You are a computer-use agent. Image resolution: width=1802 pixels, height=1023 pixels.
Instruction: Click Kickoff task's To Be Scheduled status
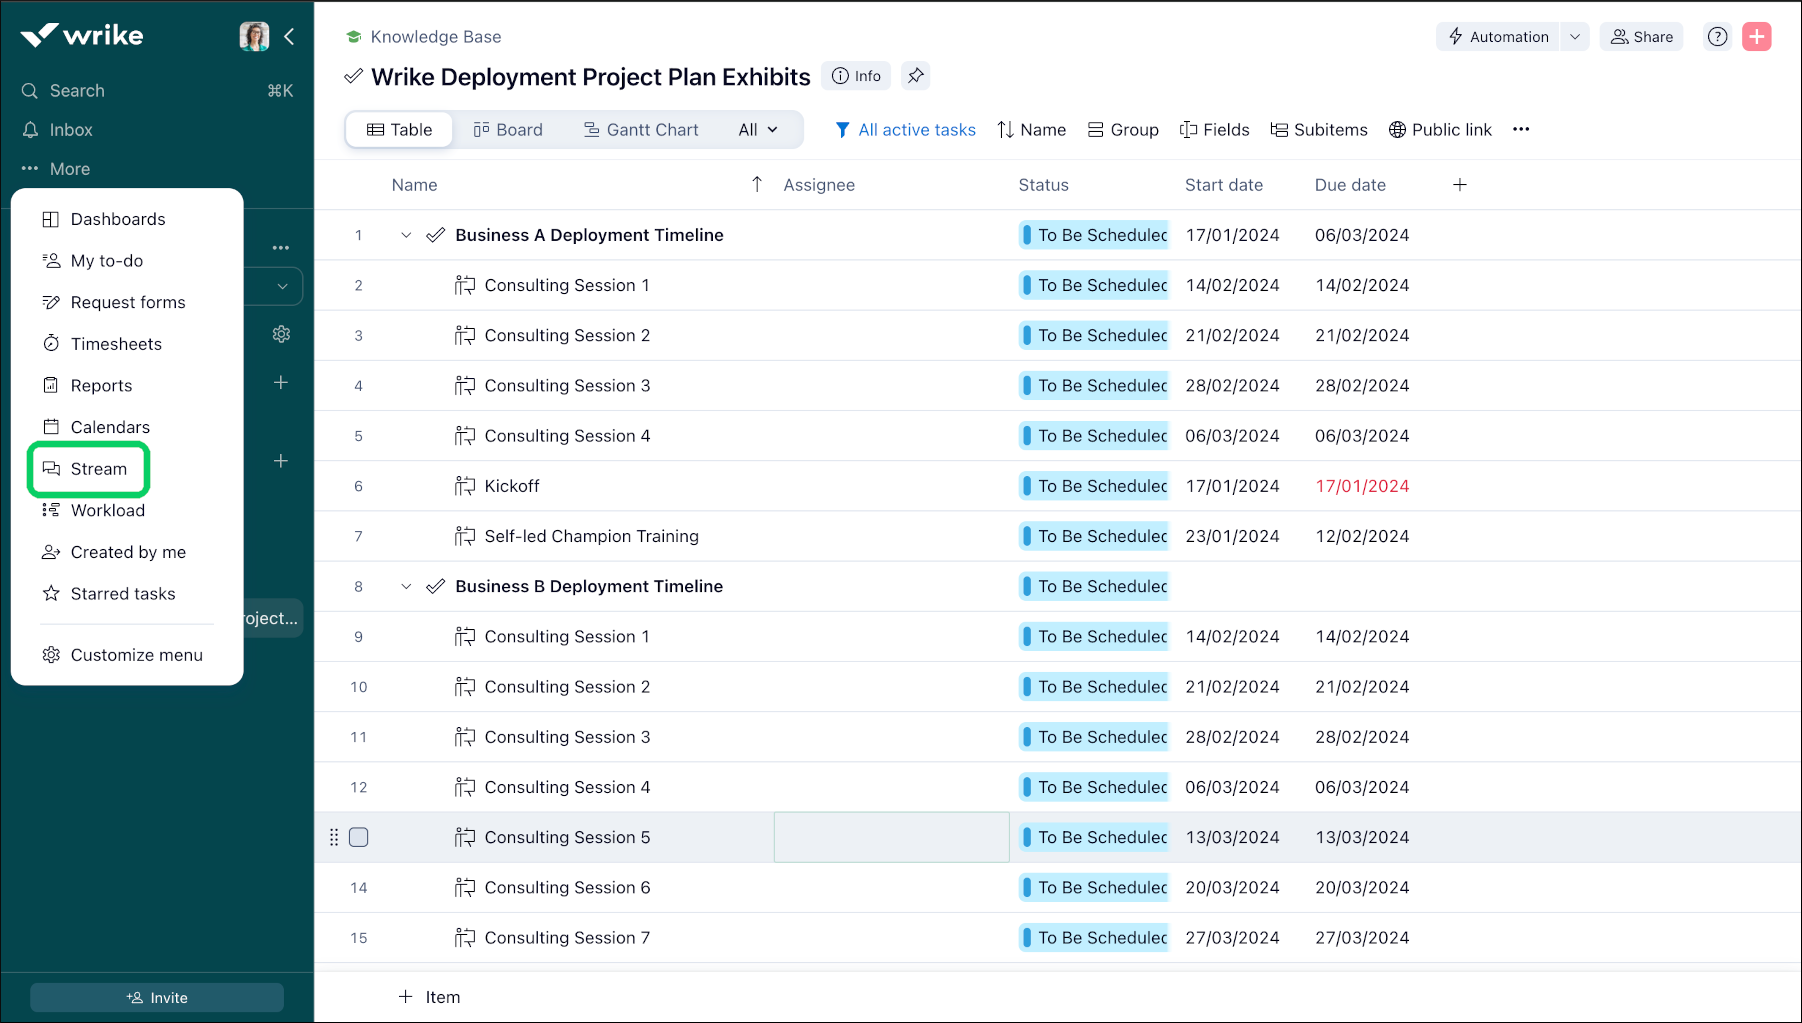tap(1094, 486)
